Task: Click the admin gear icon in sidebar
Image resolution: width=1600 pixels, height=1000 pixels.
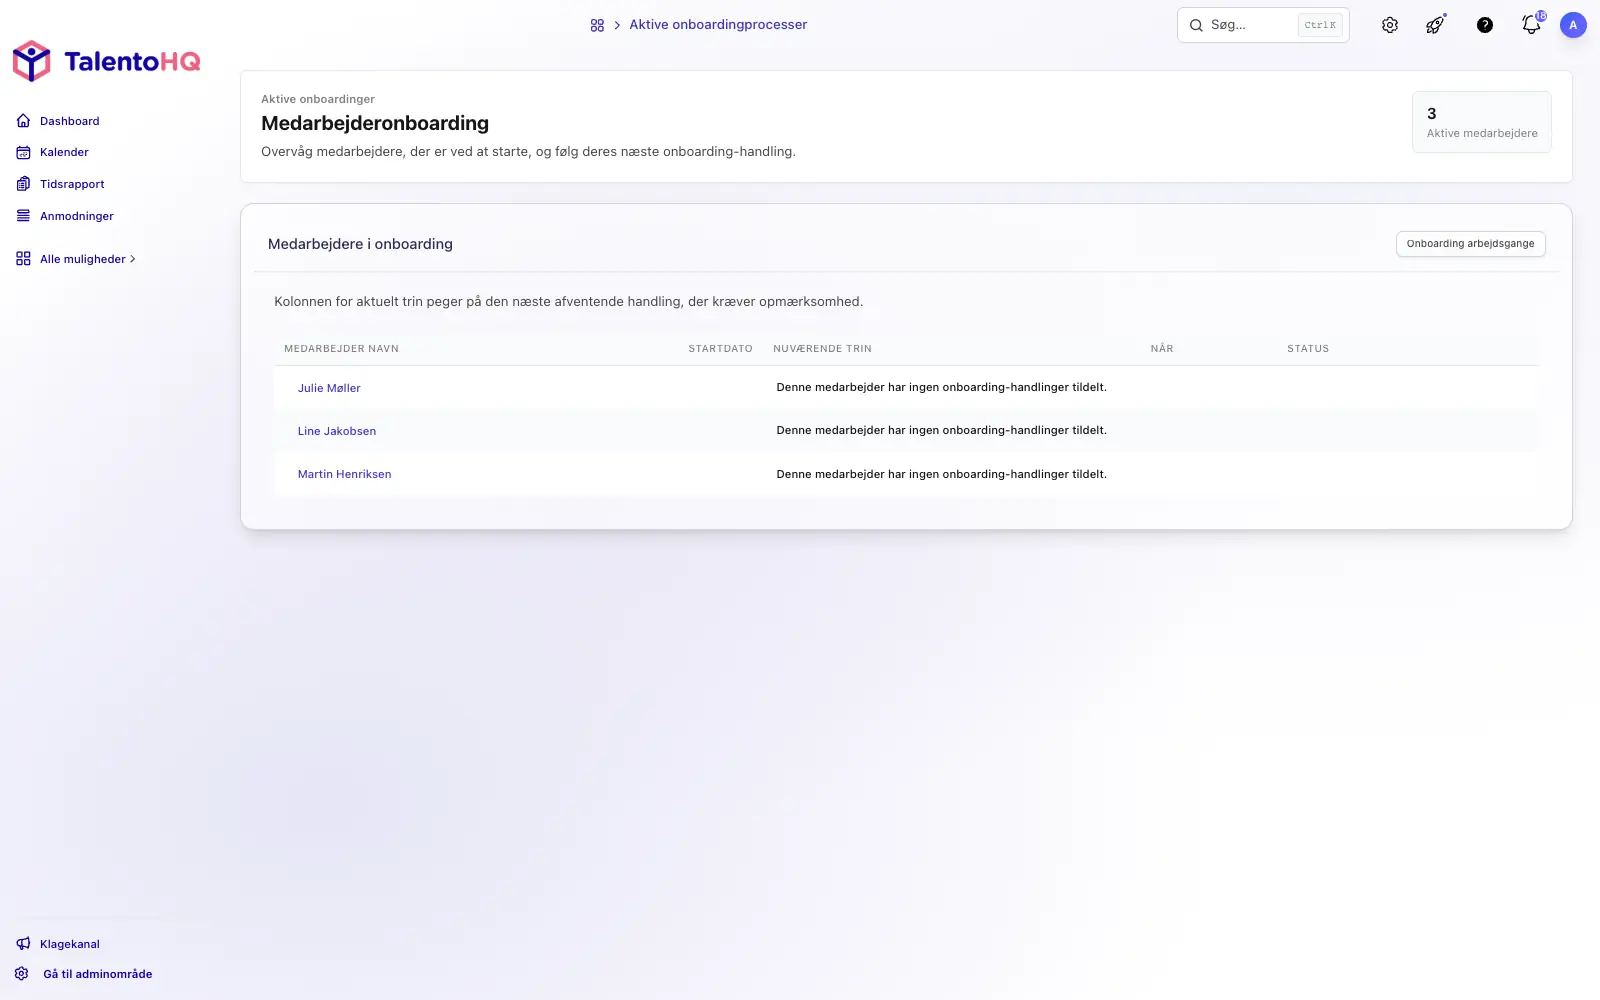Action: tap(22, 974)
